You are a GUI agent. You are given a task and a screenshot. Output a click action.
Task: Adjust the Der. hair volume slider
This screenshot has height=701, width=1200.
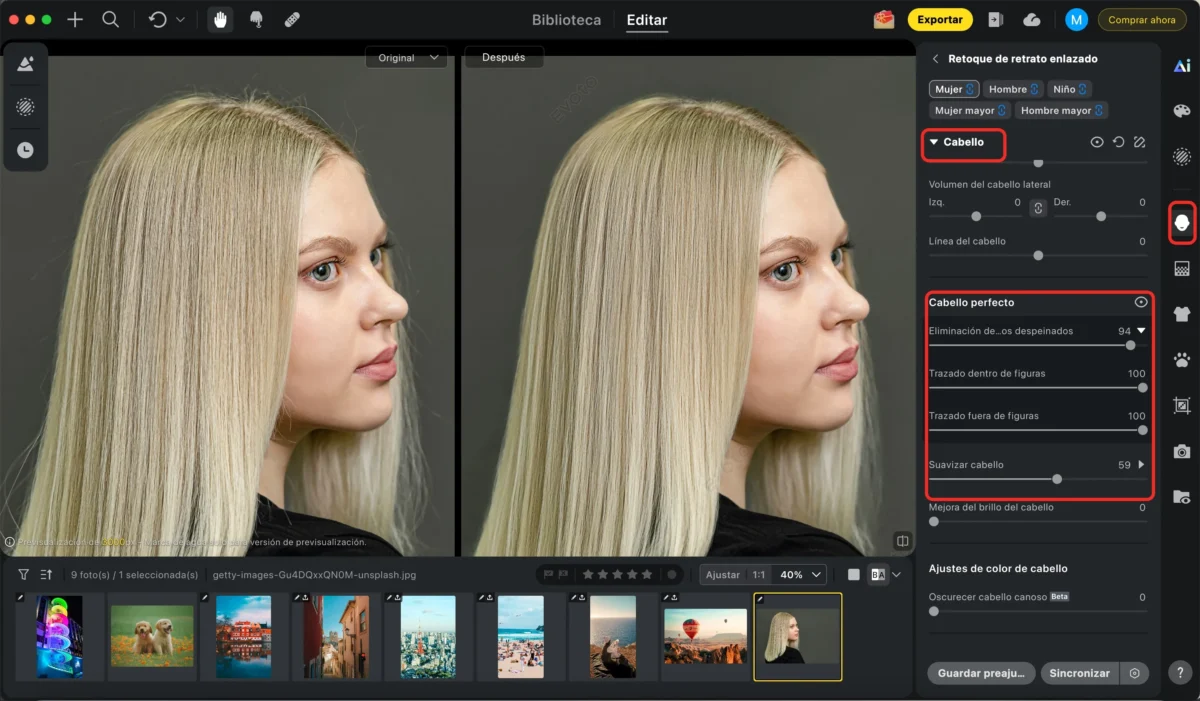1100,216
